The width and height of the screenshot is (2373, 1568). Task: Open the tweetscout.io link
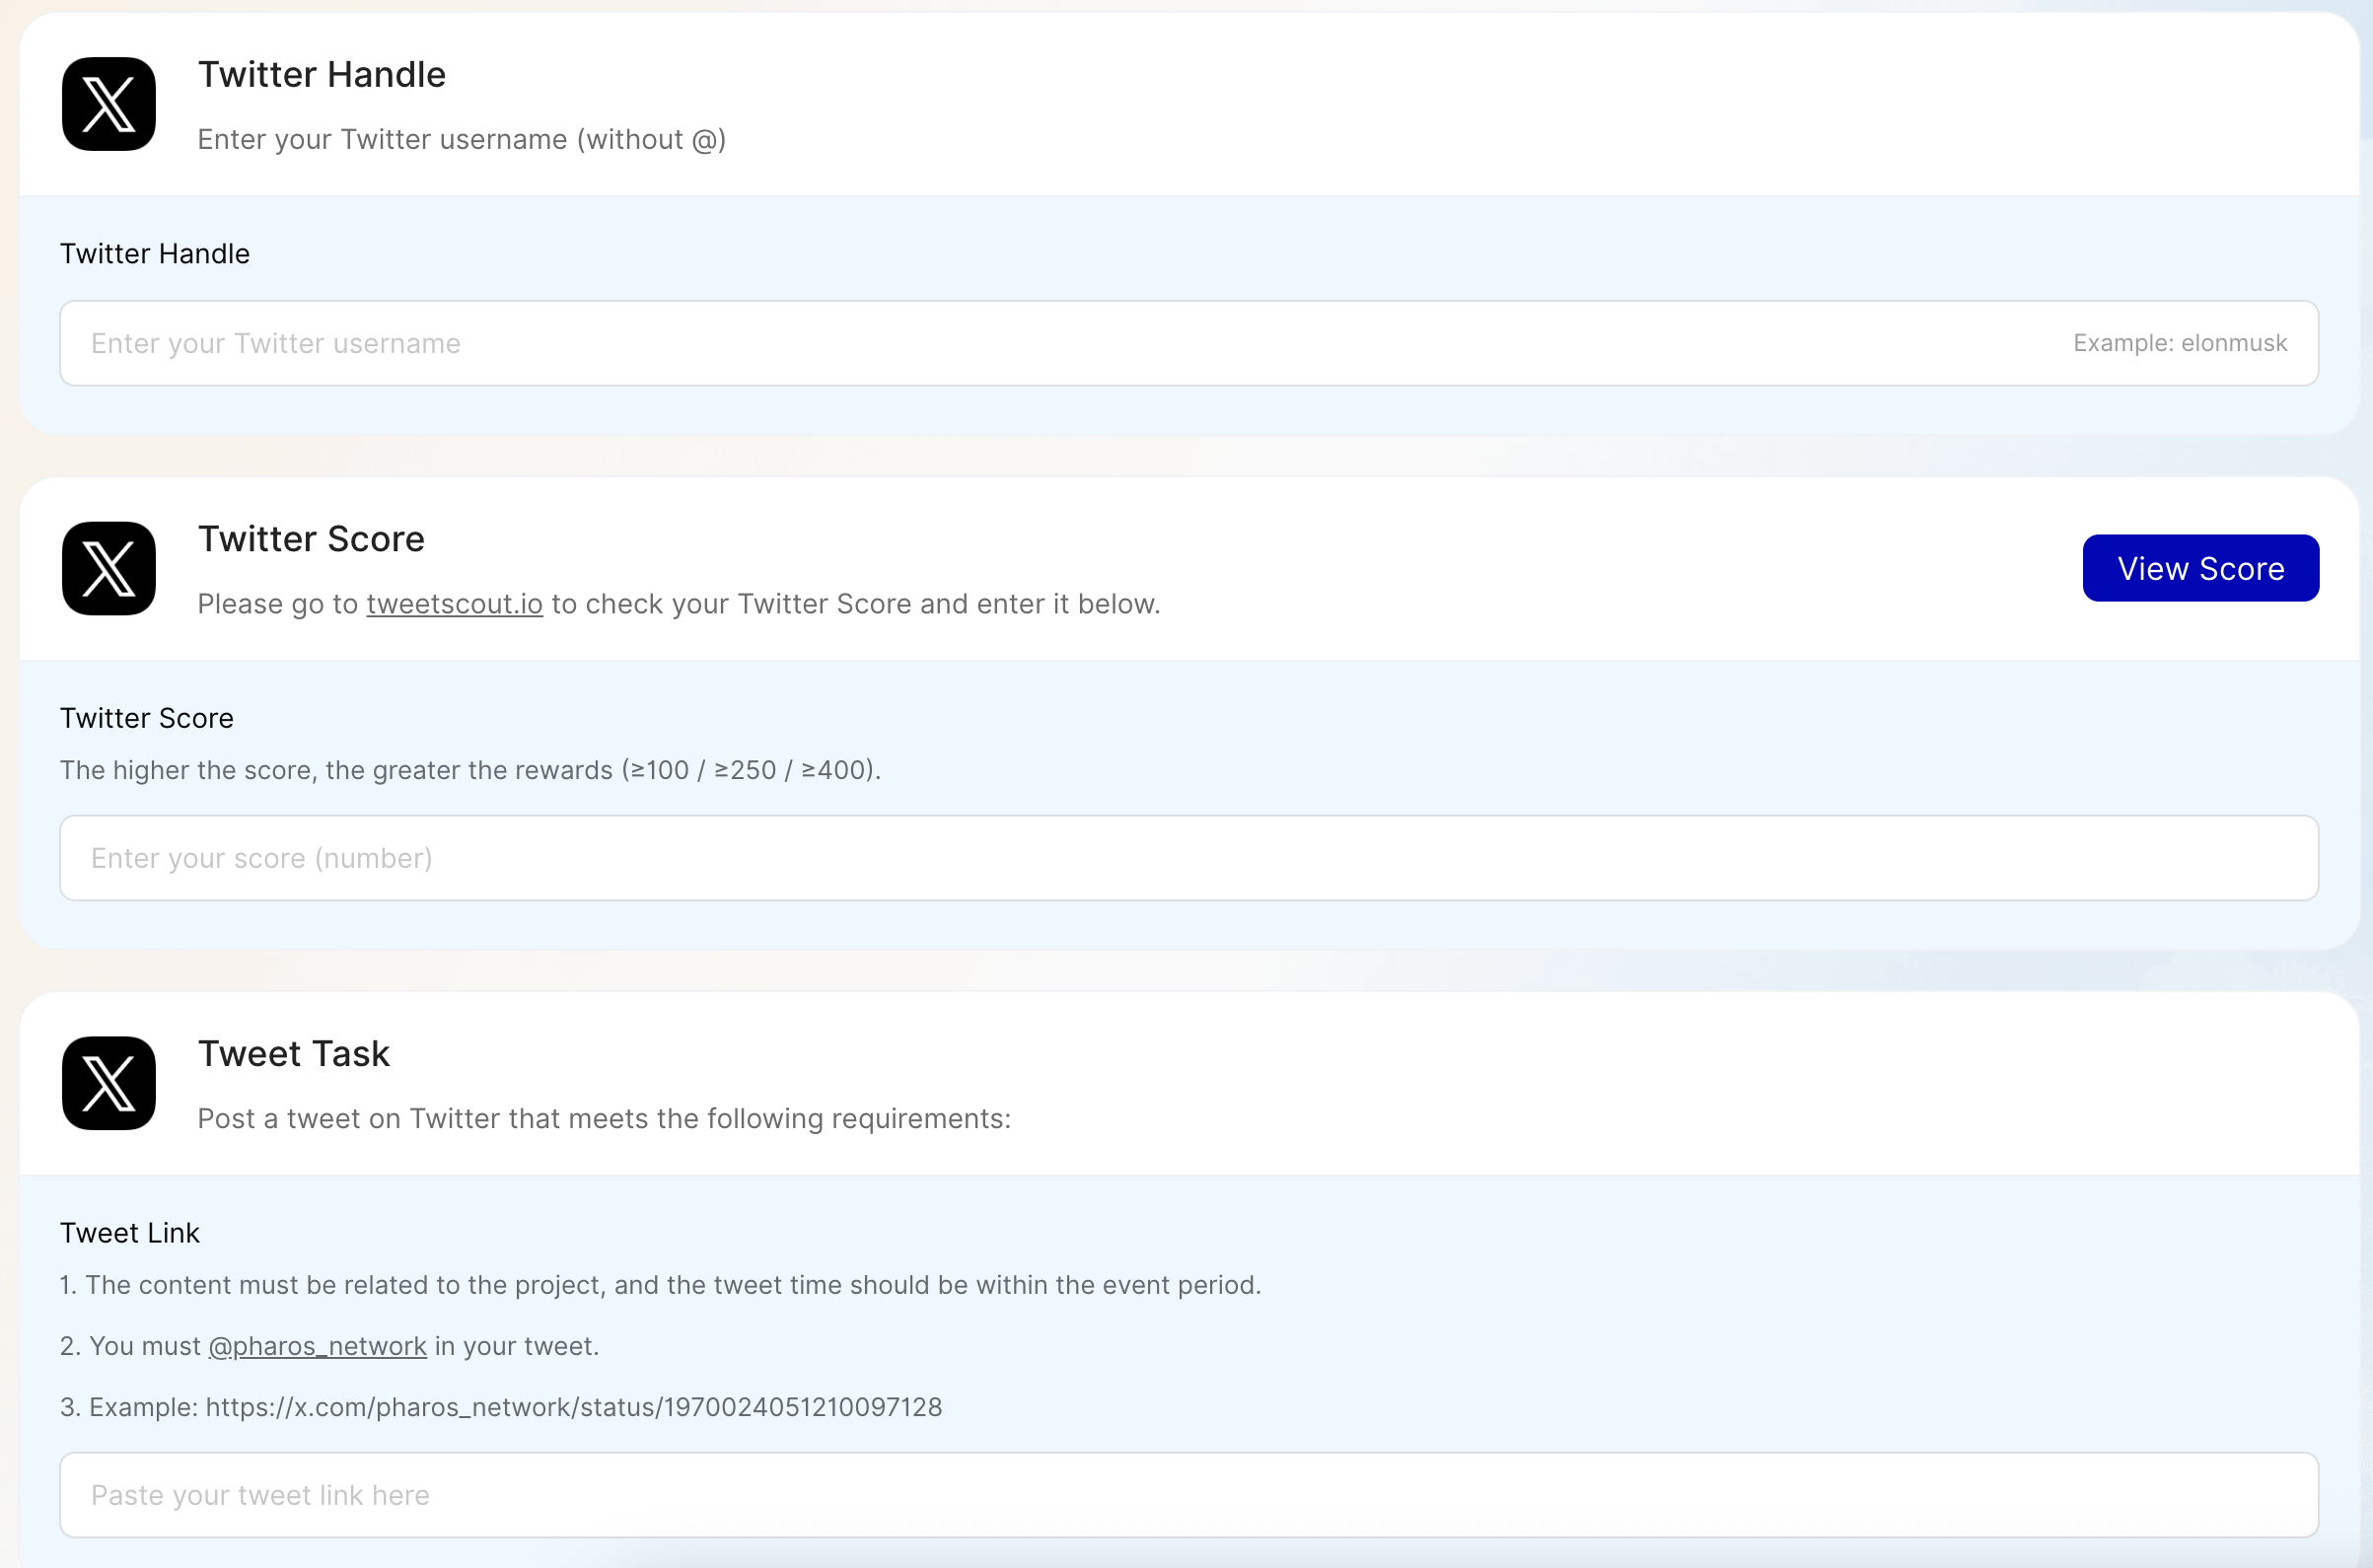click(x=454, y=604)
